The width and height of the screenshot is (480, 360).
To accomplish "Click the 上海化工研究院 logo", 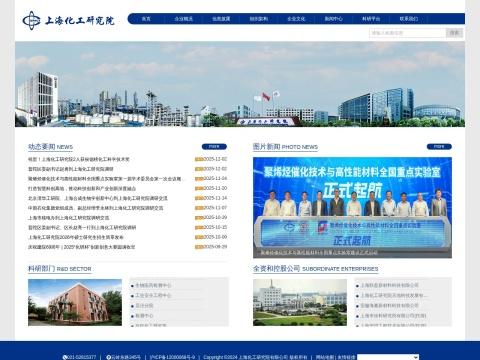I will coord(68,20).
